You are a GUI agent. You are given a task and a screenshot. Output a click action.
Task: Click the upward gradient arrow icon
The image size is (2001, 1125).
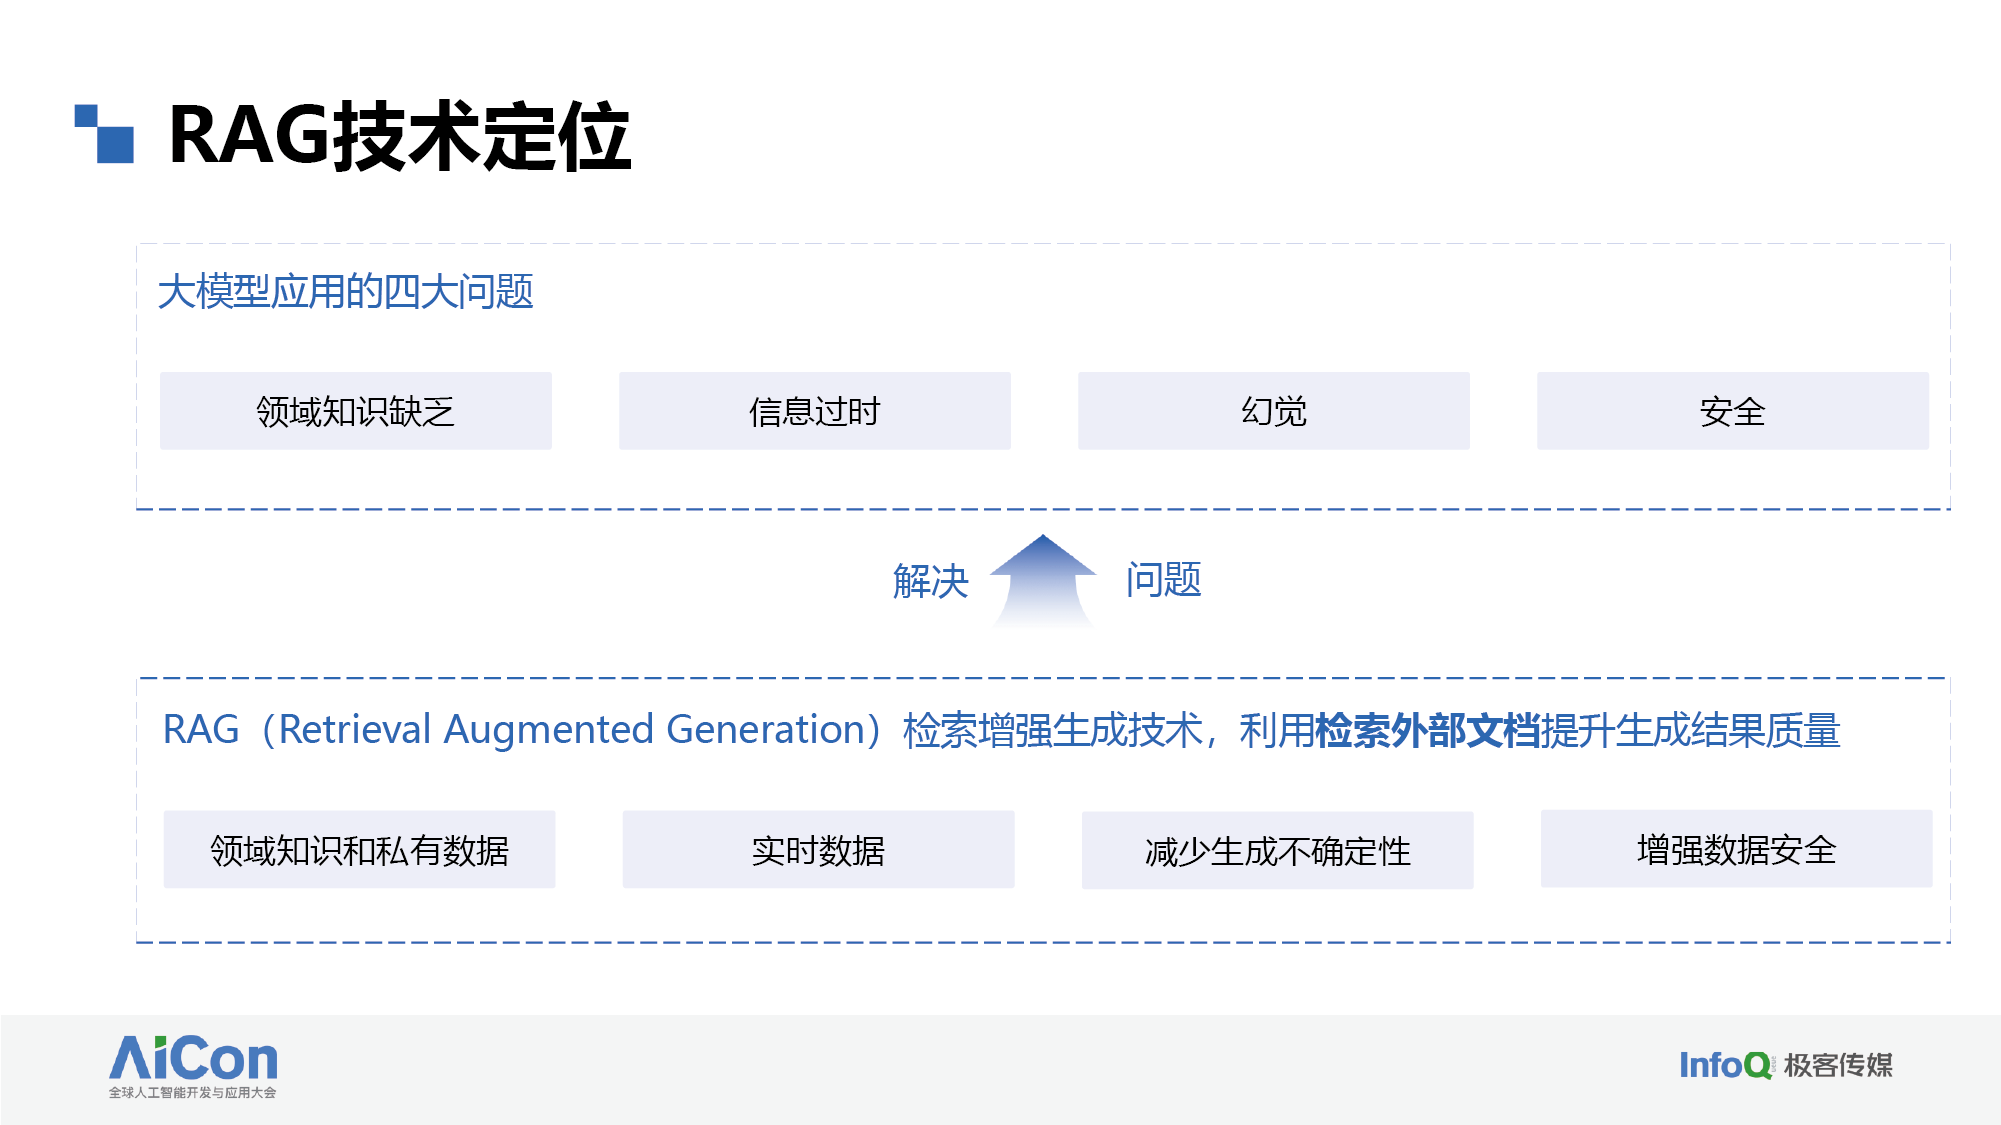[1043, 581]
